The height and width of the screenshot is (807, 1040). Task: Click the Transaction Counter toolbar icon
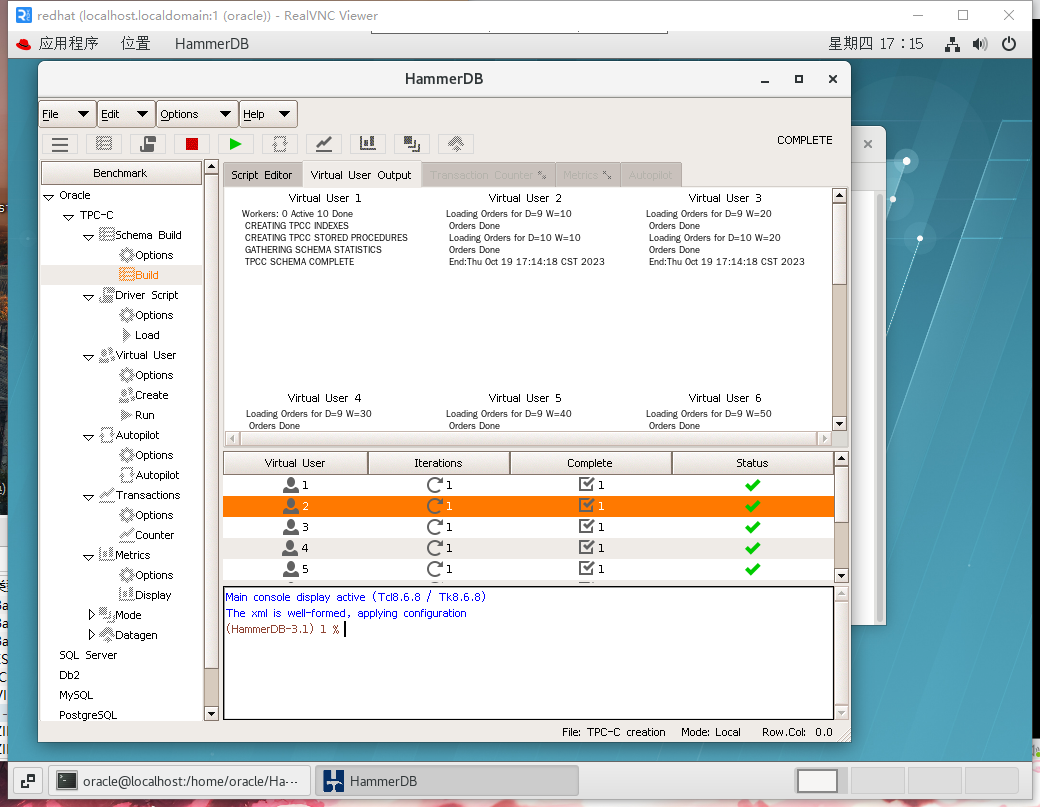tap(324, 144)
